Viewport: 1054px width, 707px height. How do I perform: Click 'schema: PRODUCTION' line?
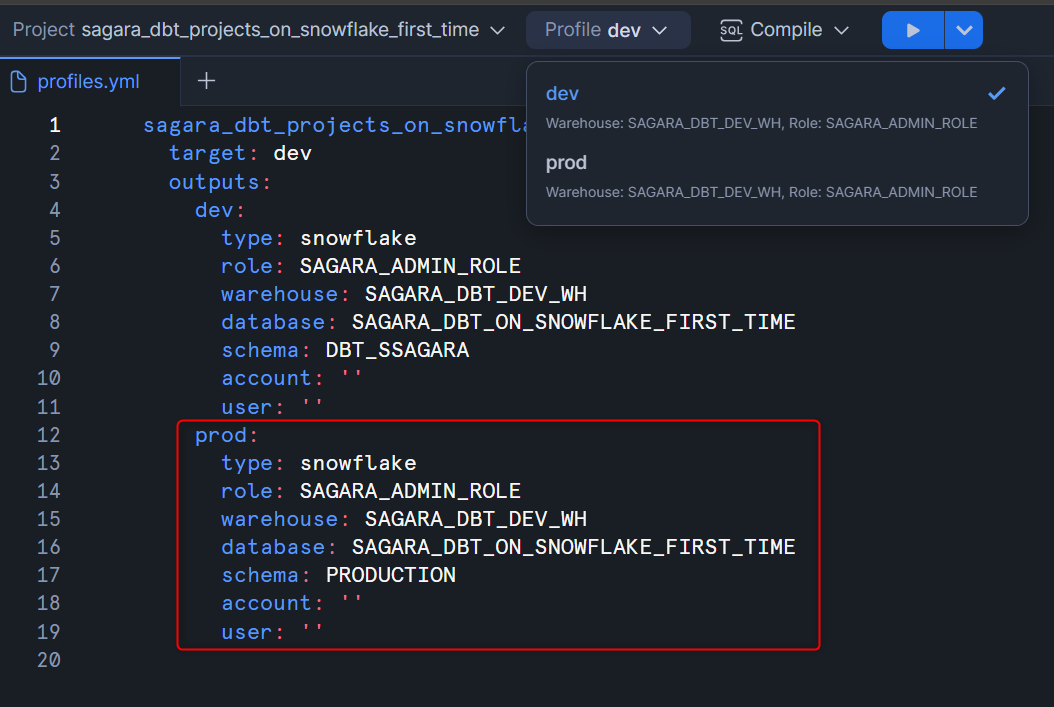[x=339, y=575]
